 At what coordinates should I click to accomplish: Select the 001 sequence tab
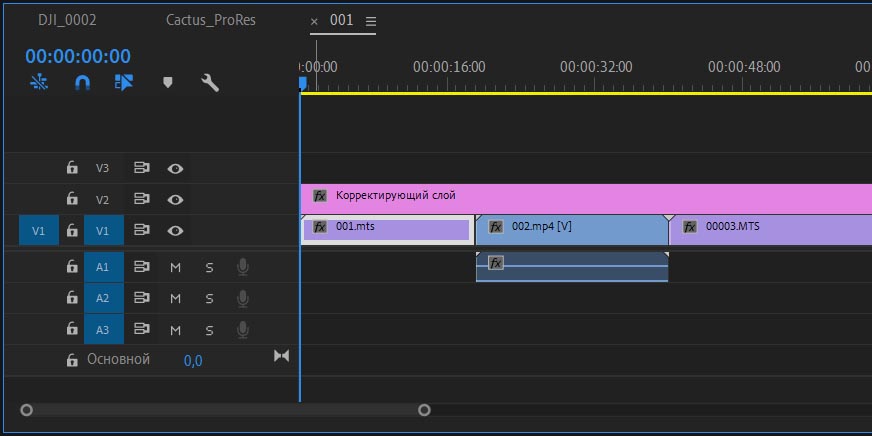click(x=341, y=20)
